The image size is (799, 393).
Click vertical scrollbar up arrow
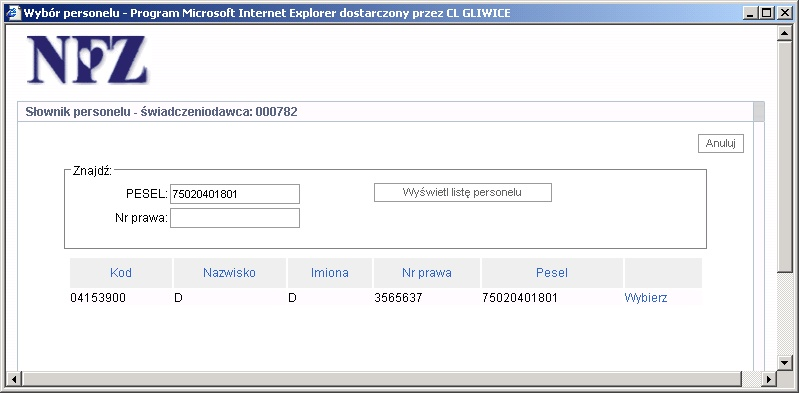785,34
